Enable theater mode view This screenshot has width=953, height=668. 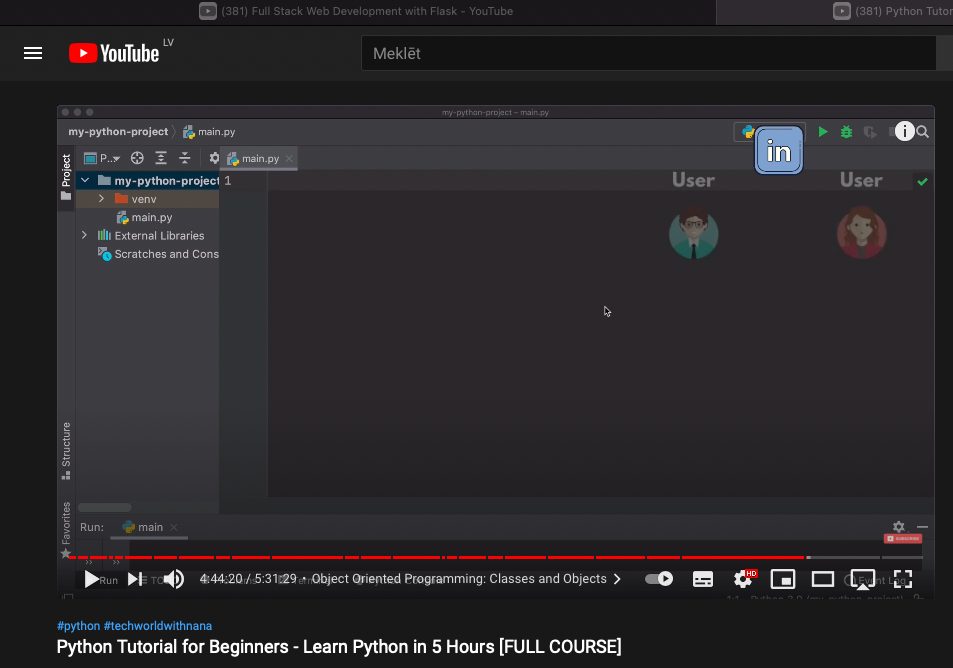[x=823, y=579]
